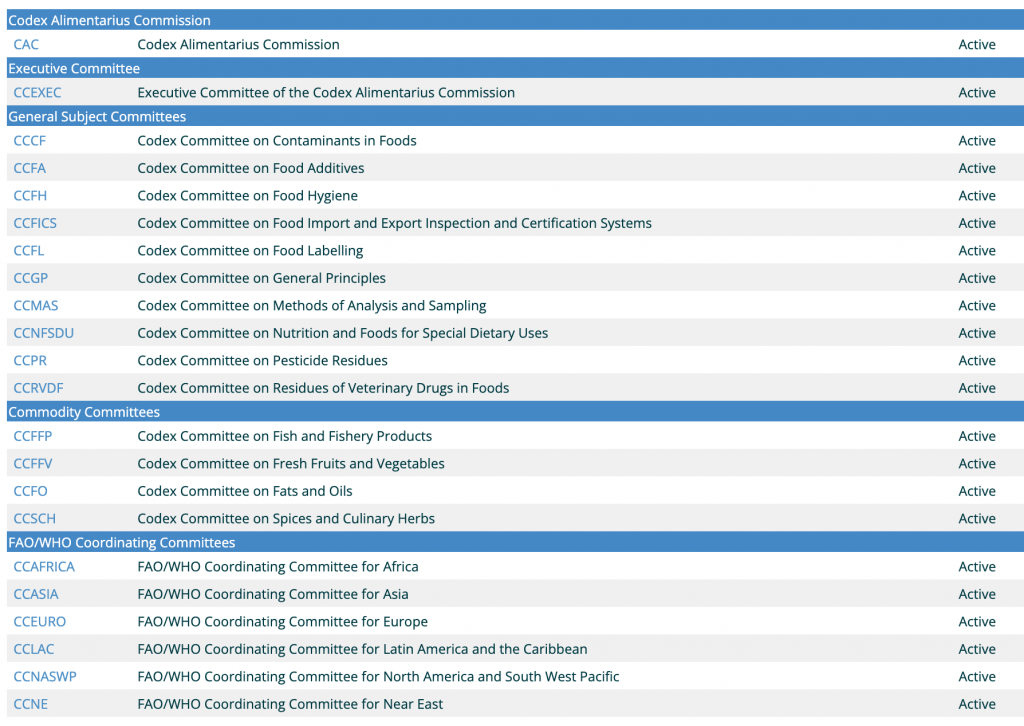Click 'Codex Committee on Fats and Oils' name
Screen dimensions: 1024x726
245,490
